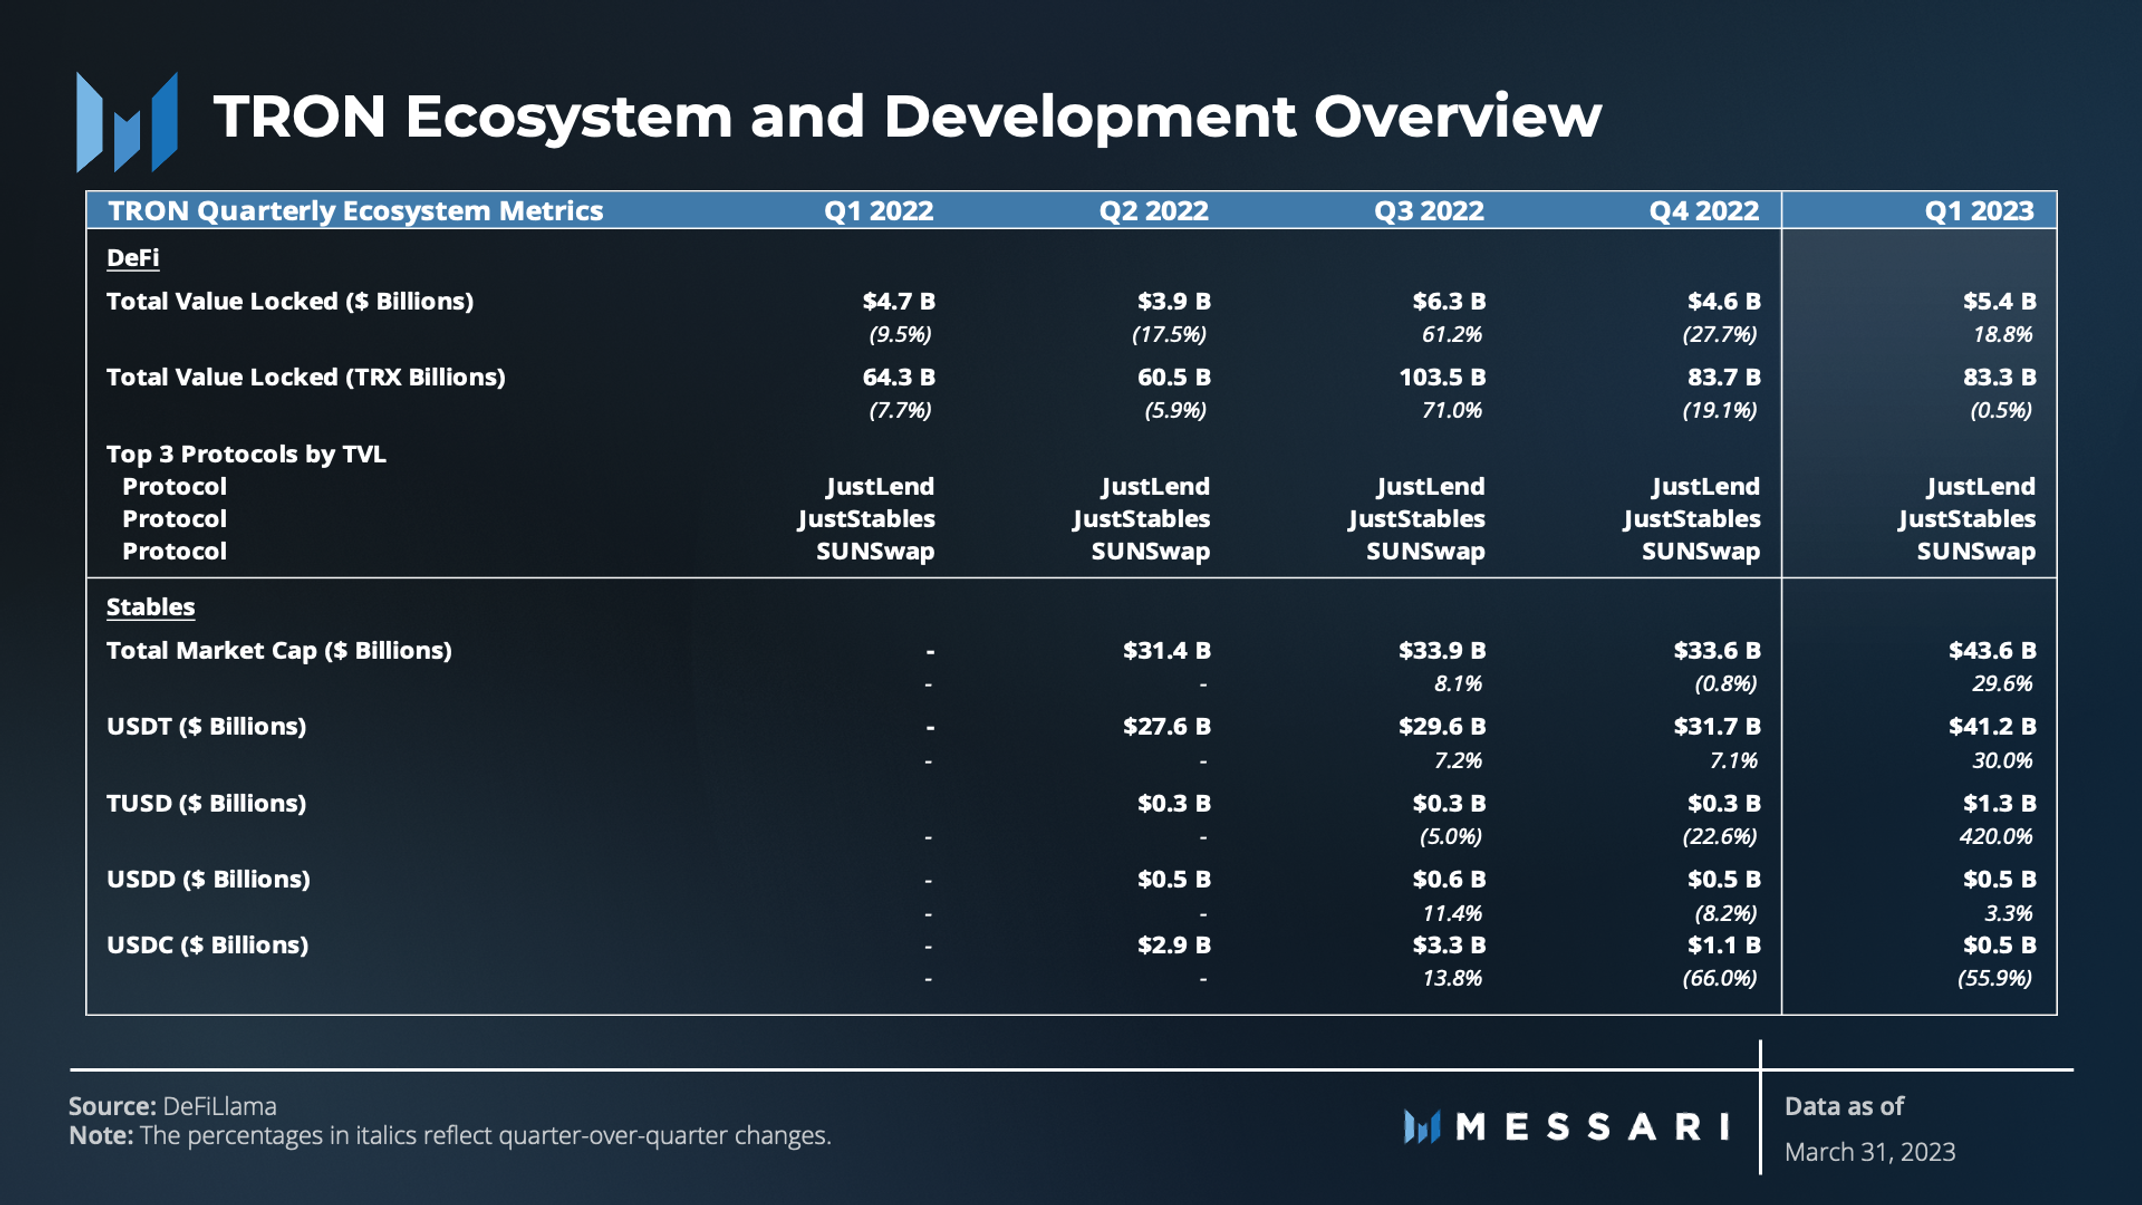Click the Top 3 Protocols by TVL label

[246, 454]
